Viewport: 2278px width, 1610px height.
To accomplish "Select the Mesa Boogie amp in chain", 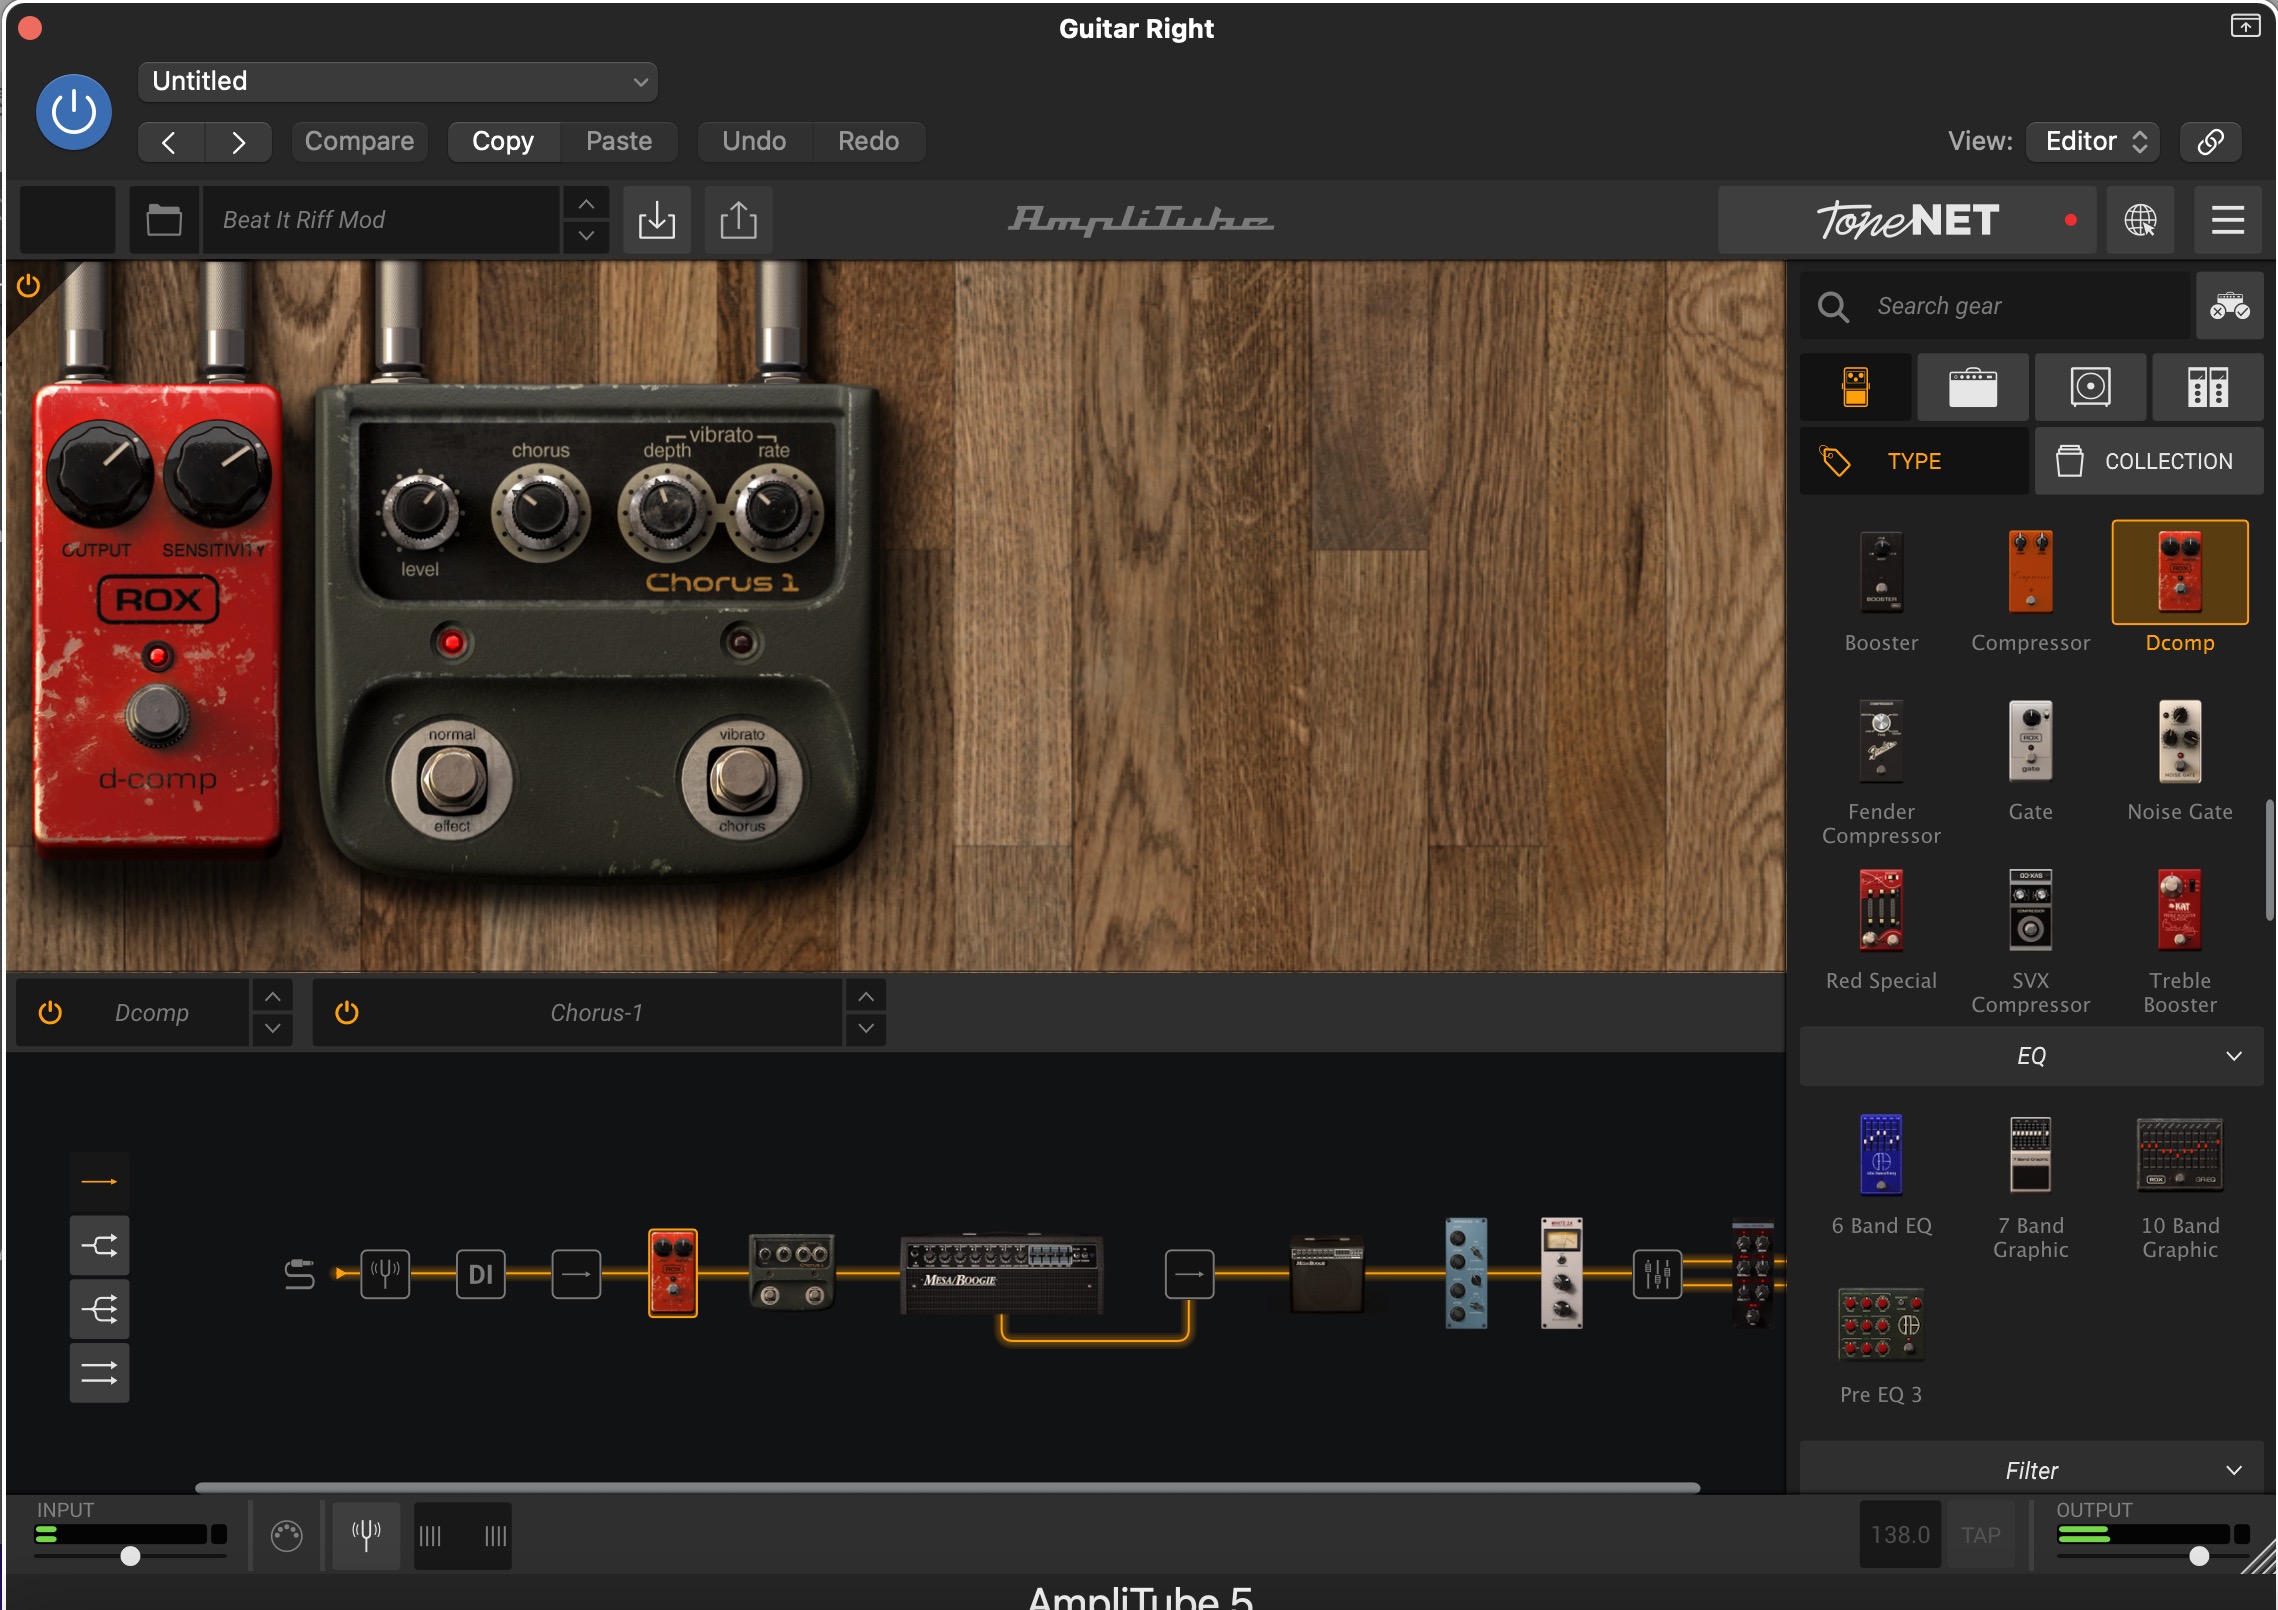I will click(x=1001, y=1274).
